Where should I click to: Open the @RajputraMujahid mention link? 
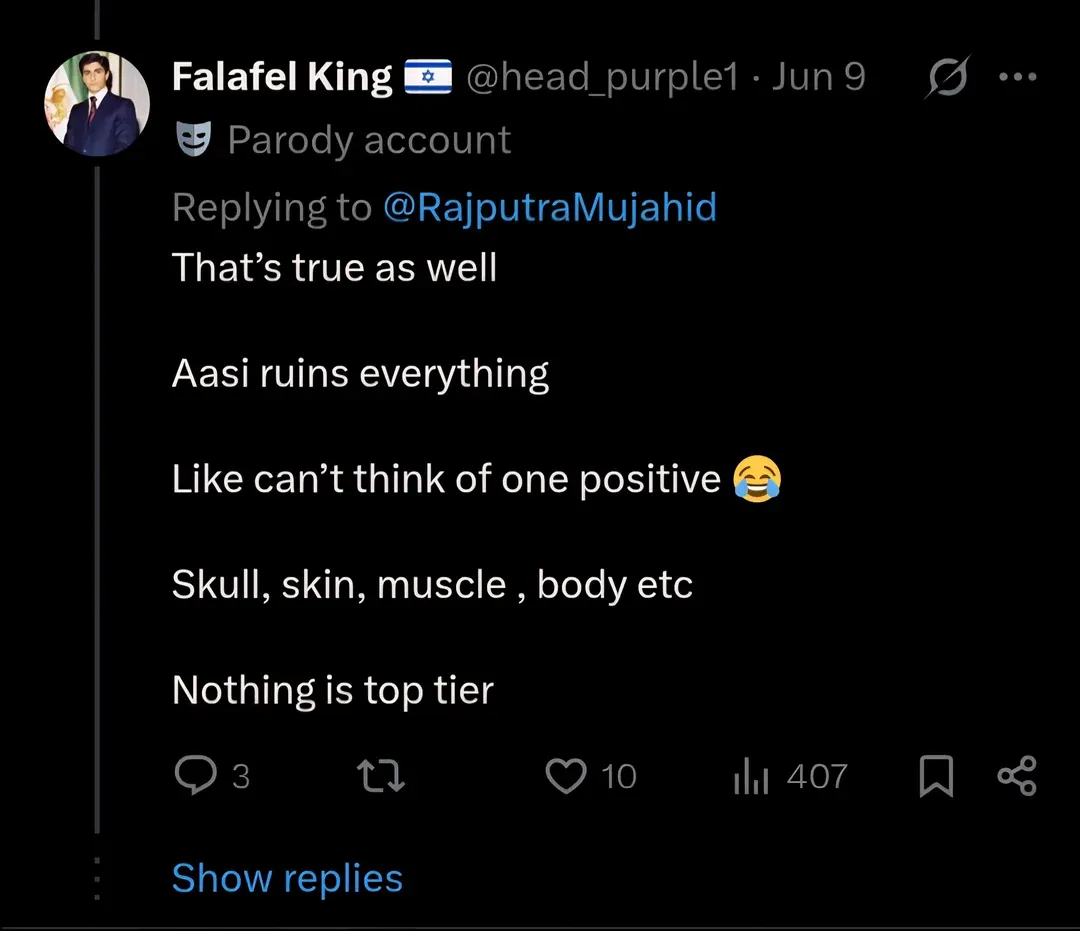click(550, 208)
